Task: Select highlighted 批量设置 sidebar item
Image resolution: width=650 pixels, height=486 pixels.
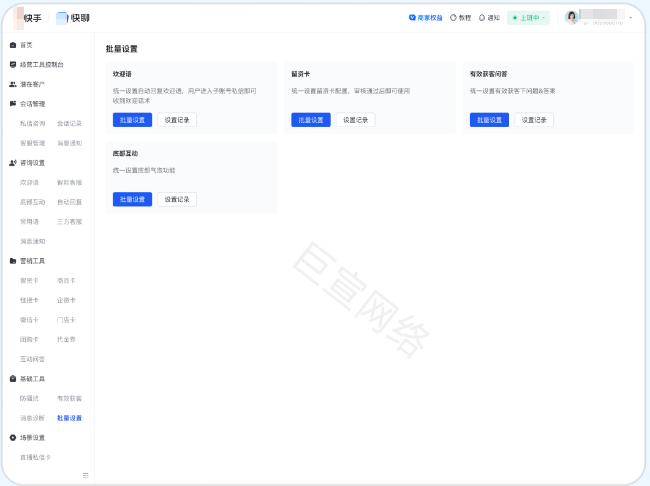Action: point(69,418)
